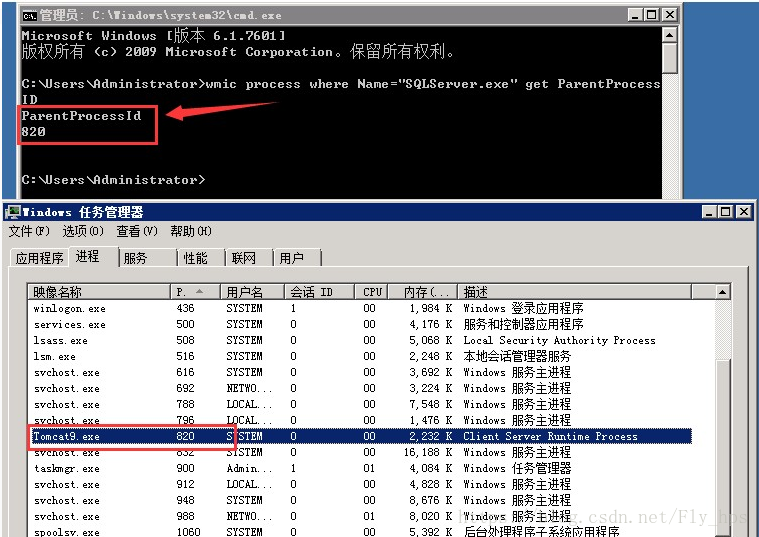Click the last C:\Users\Administrator> prompt

click(x=113, y=180)
